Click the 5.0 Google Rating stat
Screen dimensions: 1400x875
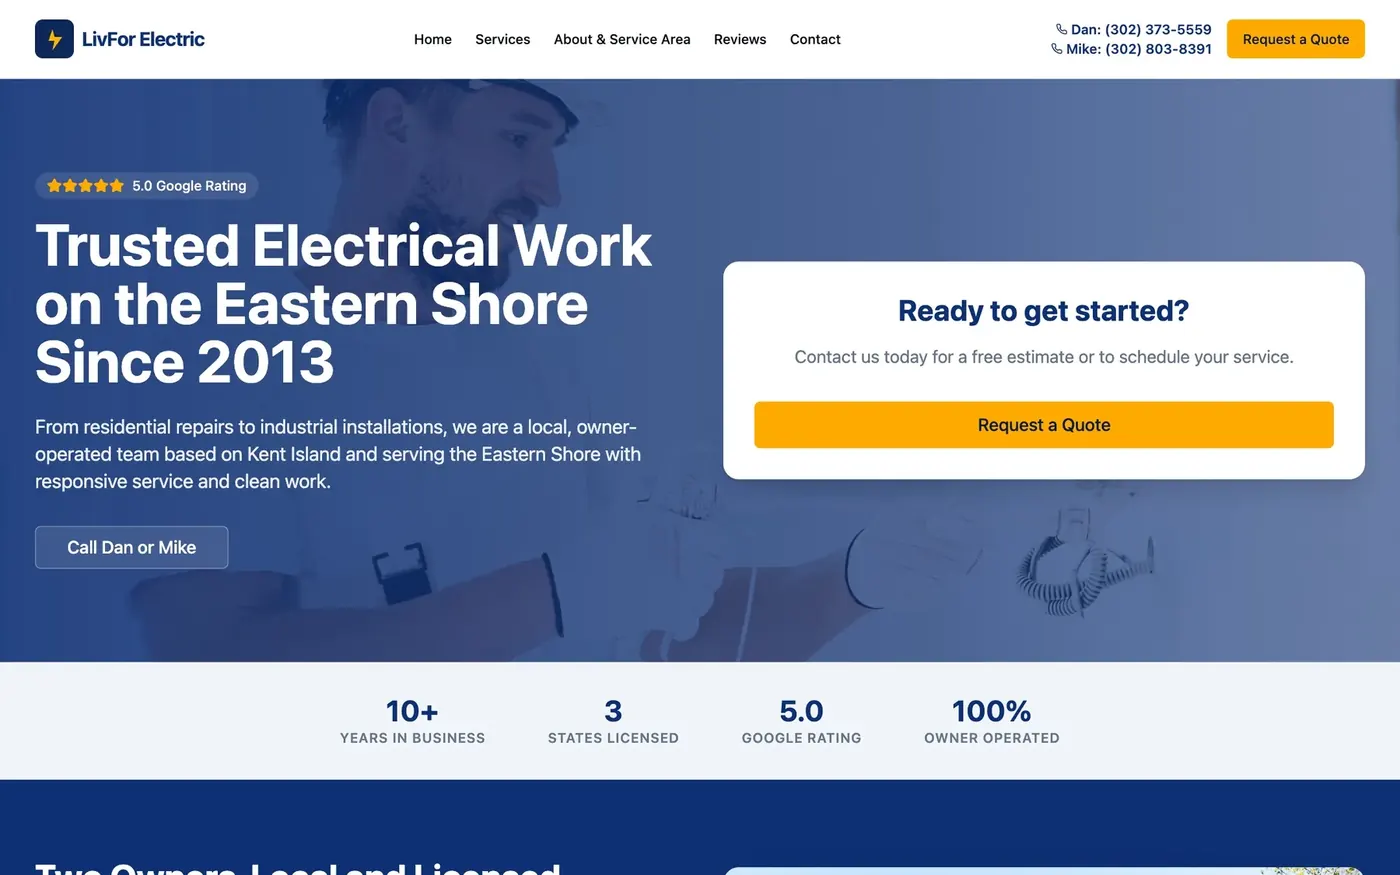click(x=801, y=721)
